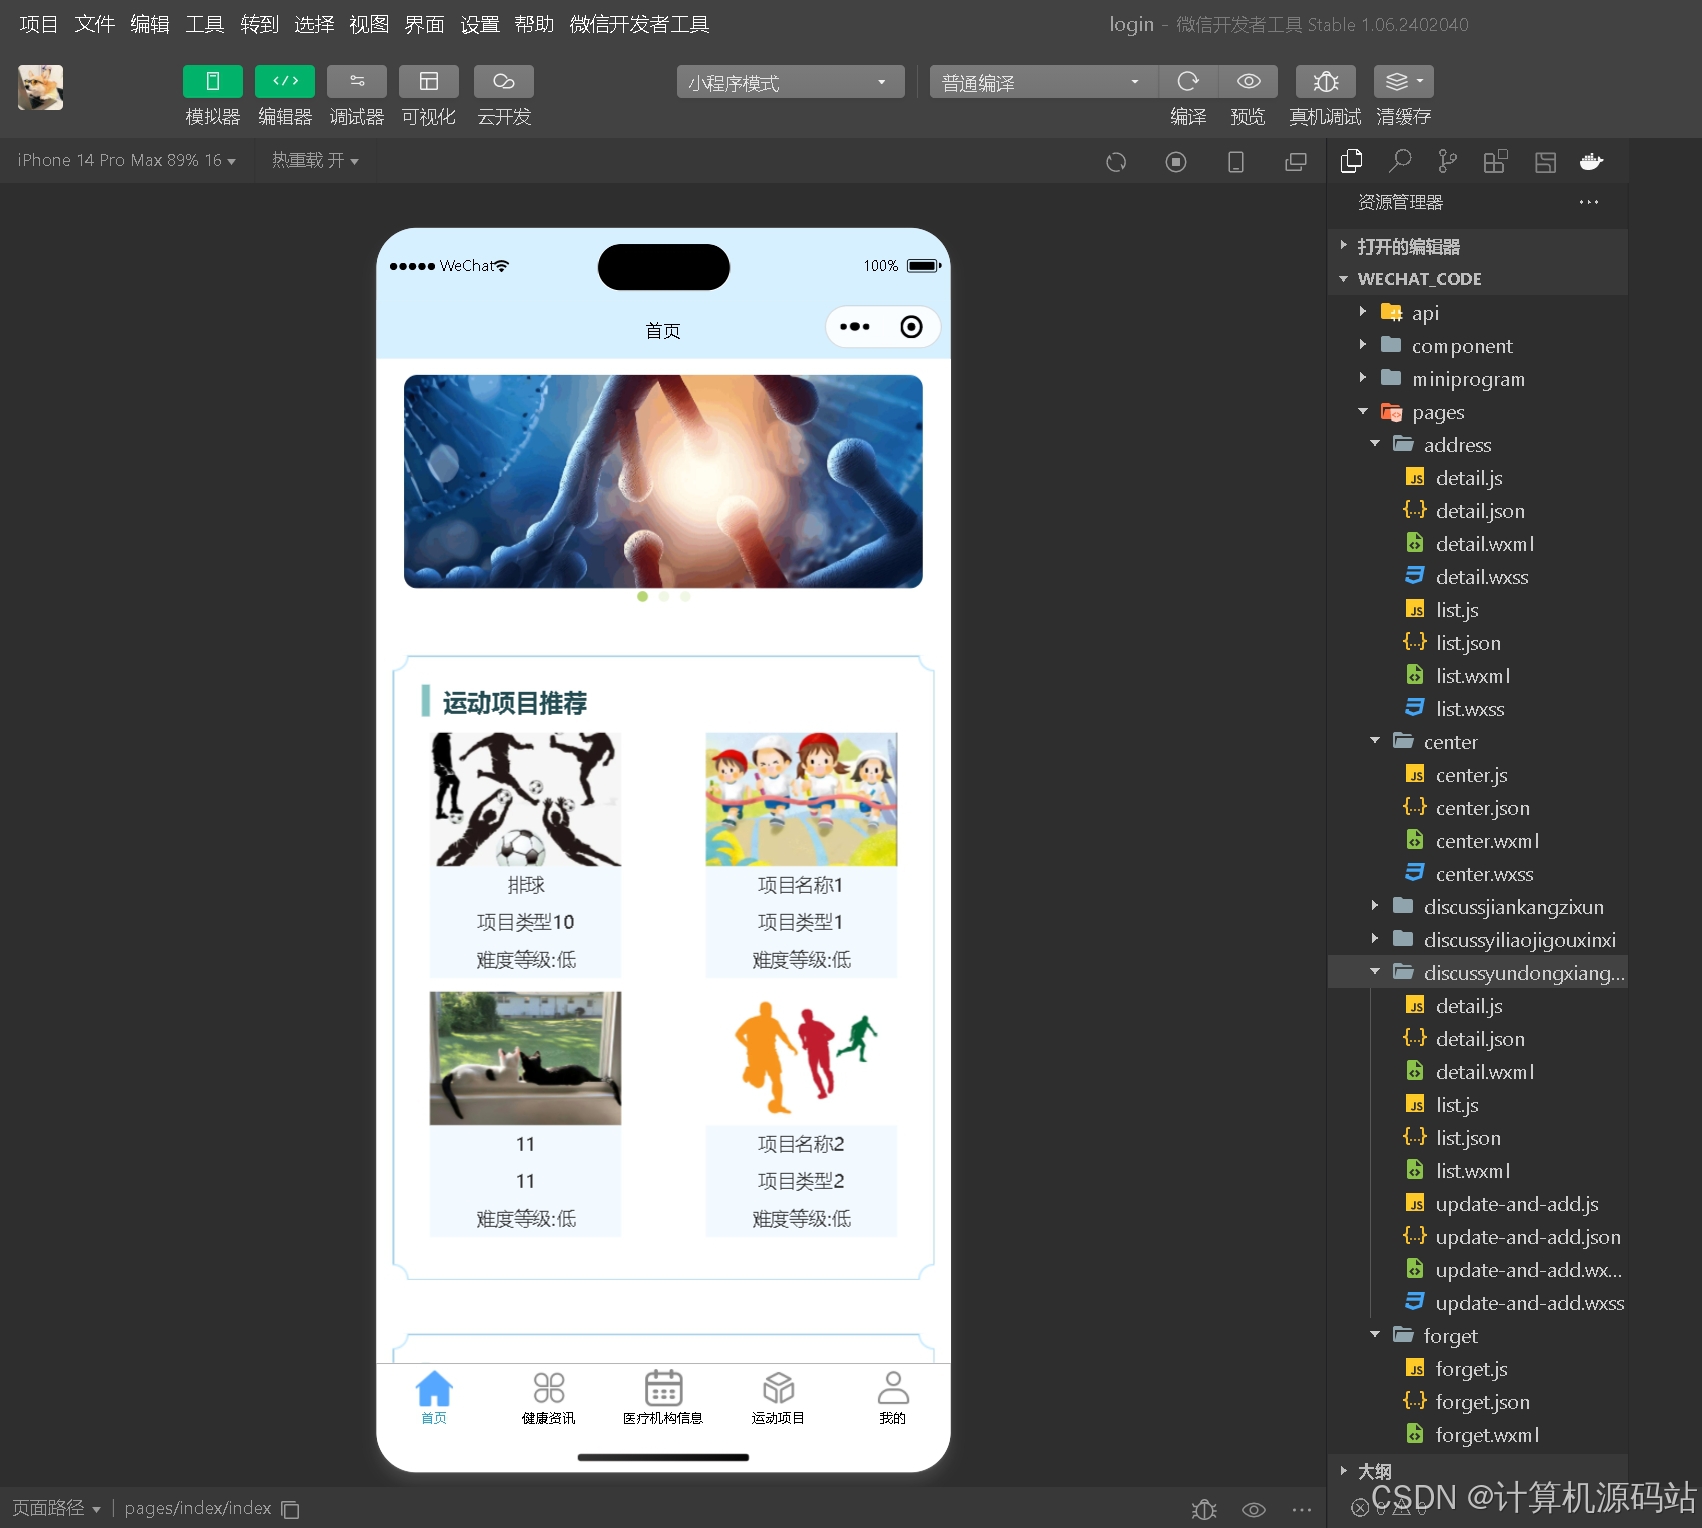Viewport: 1702px width, 1528px height.
Task: Open the explorer files icon
Action: click(1352, 161)
